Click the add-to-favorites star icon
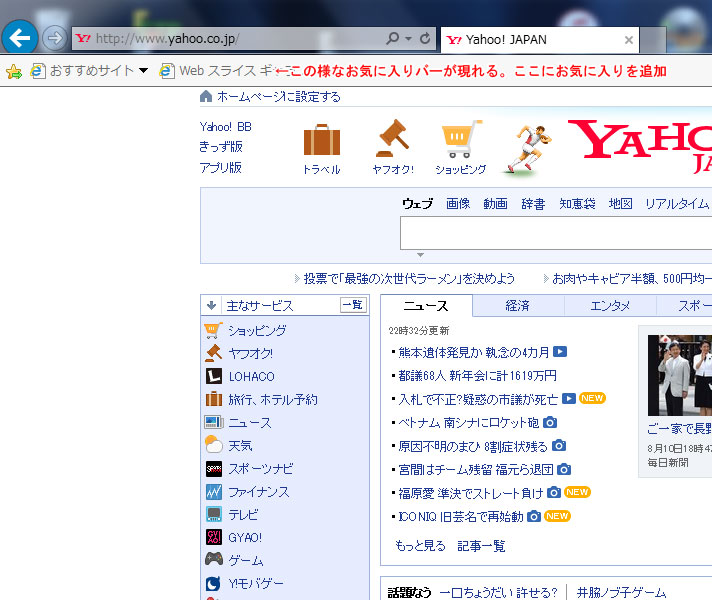The width and height of the screenshot is (712, 600). pos(14,71)
